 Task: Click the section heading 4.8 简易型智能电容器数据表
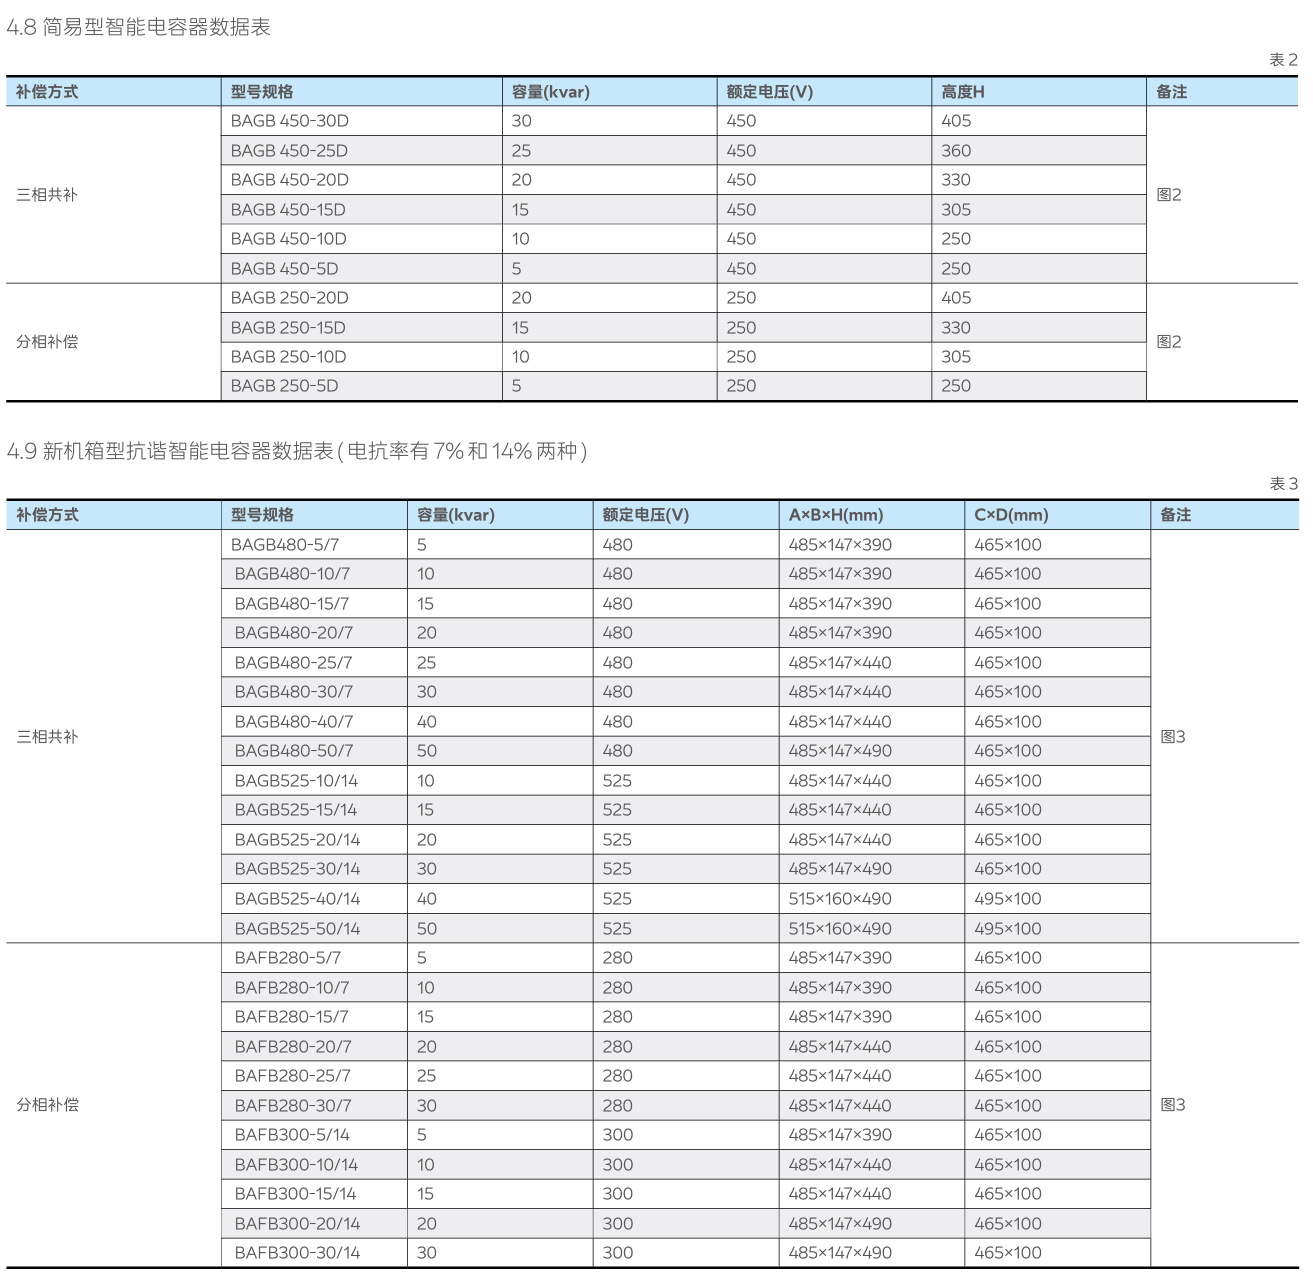(x=138, y=27)
